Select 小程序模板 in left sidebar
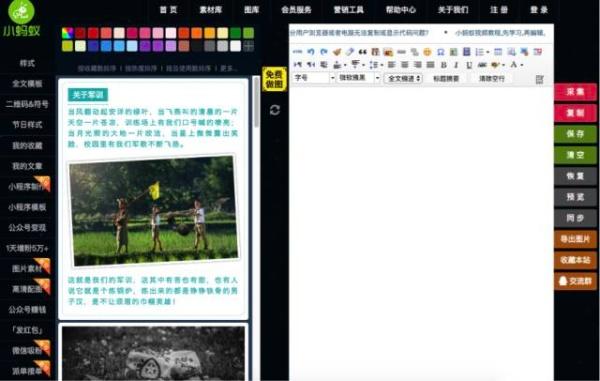This screenshot has width=600, height=381. [27, 208]
